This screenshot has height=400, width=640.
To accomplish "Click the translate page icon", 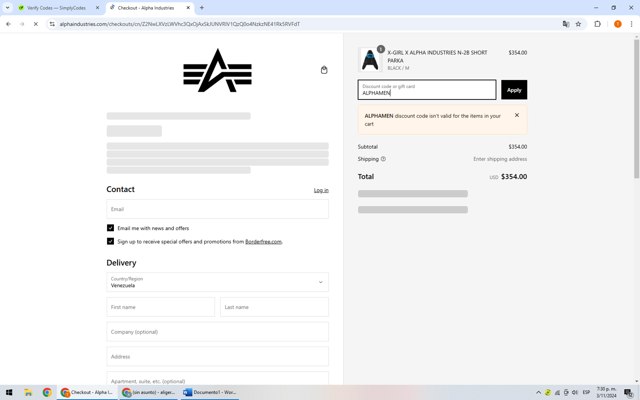I will 566,24.
